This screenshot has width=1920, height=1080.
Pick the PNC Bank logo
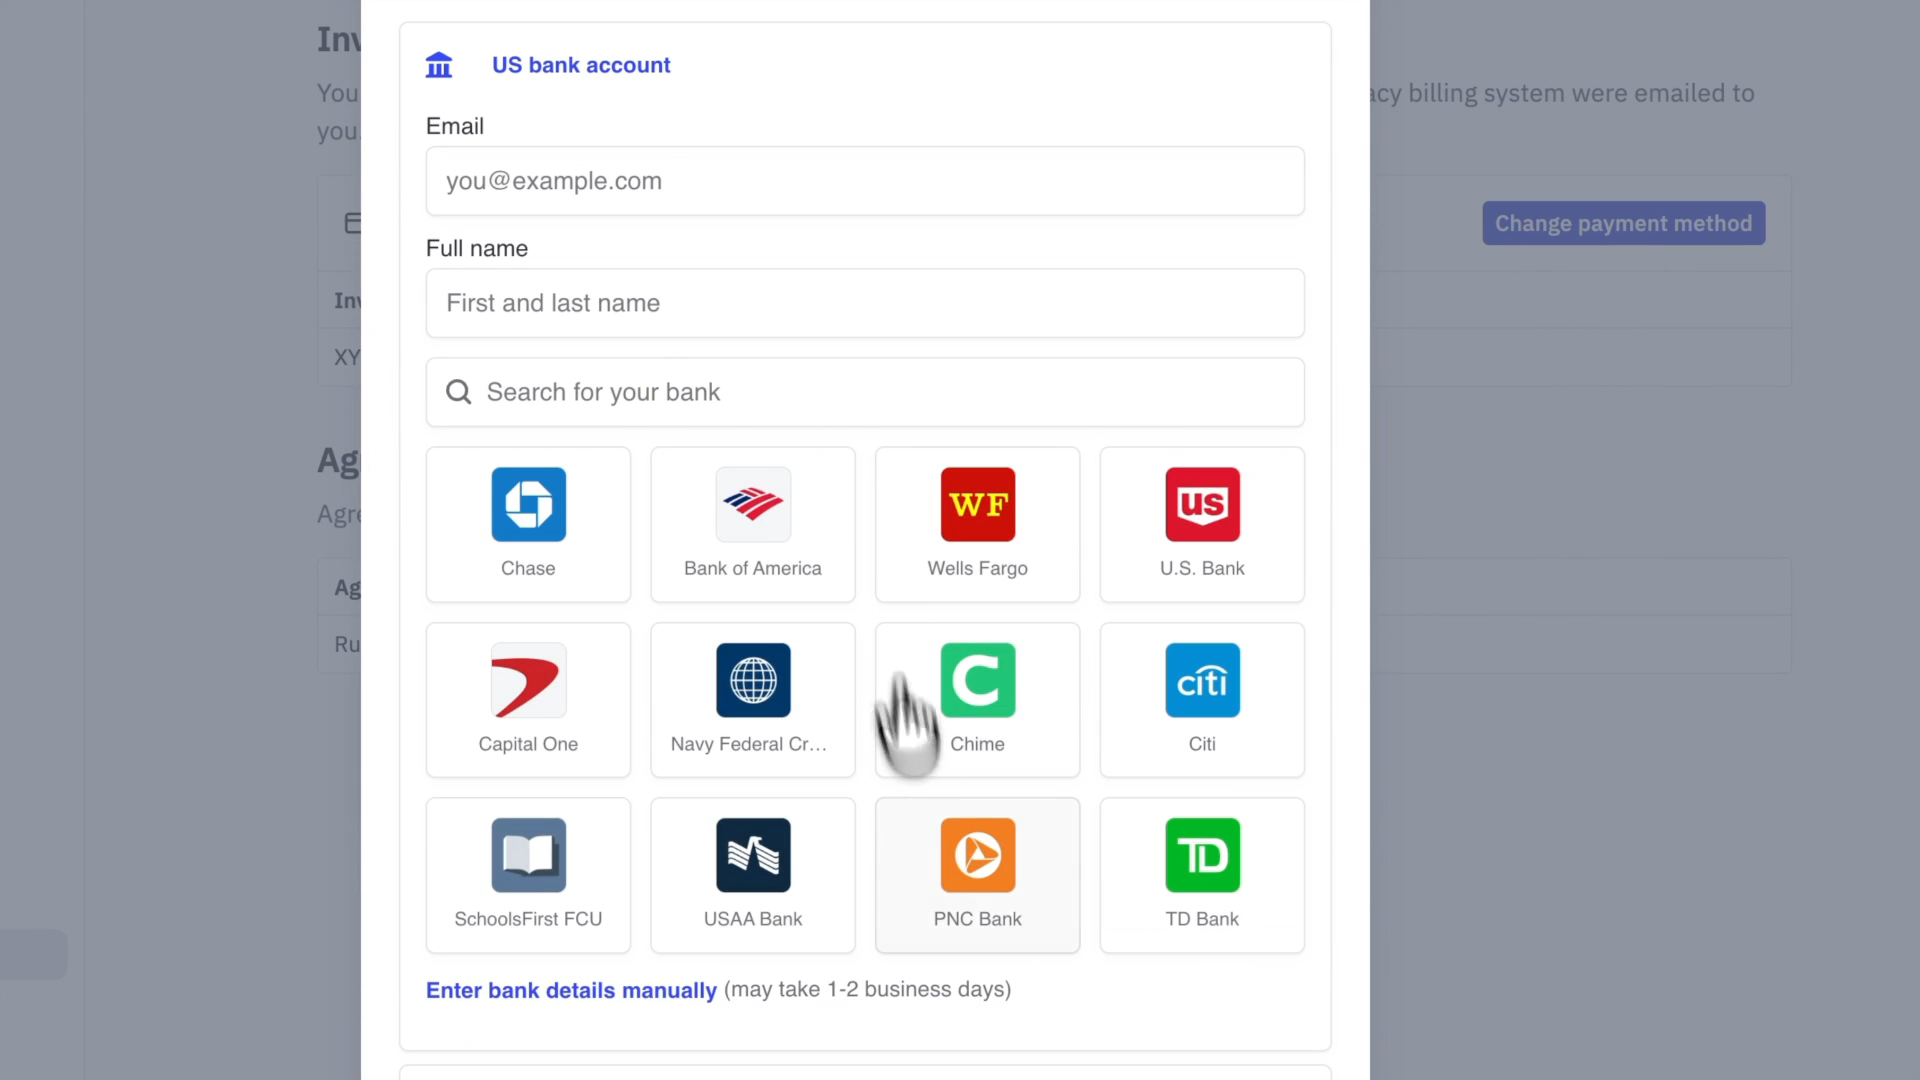pos(977,855)
